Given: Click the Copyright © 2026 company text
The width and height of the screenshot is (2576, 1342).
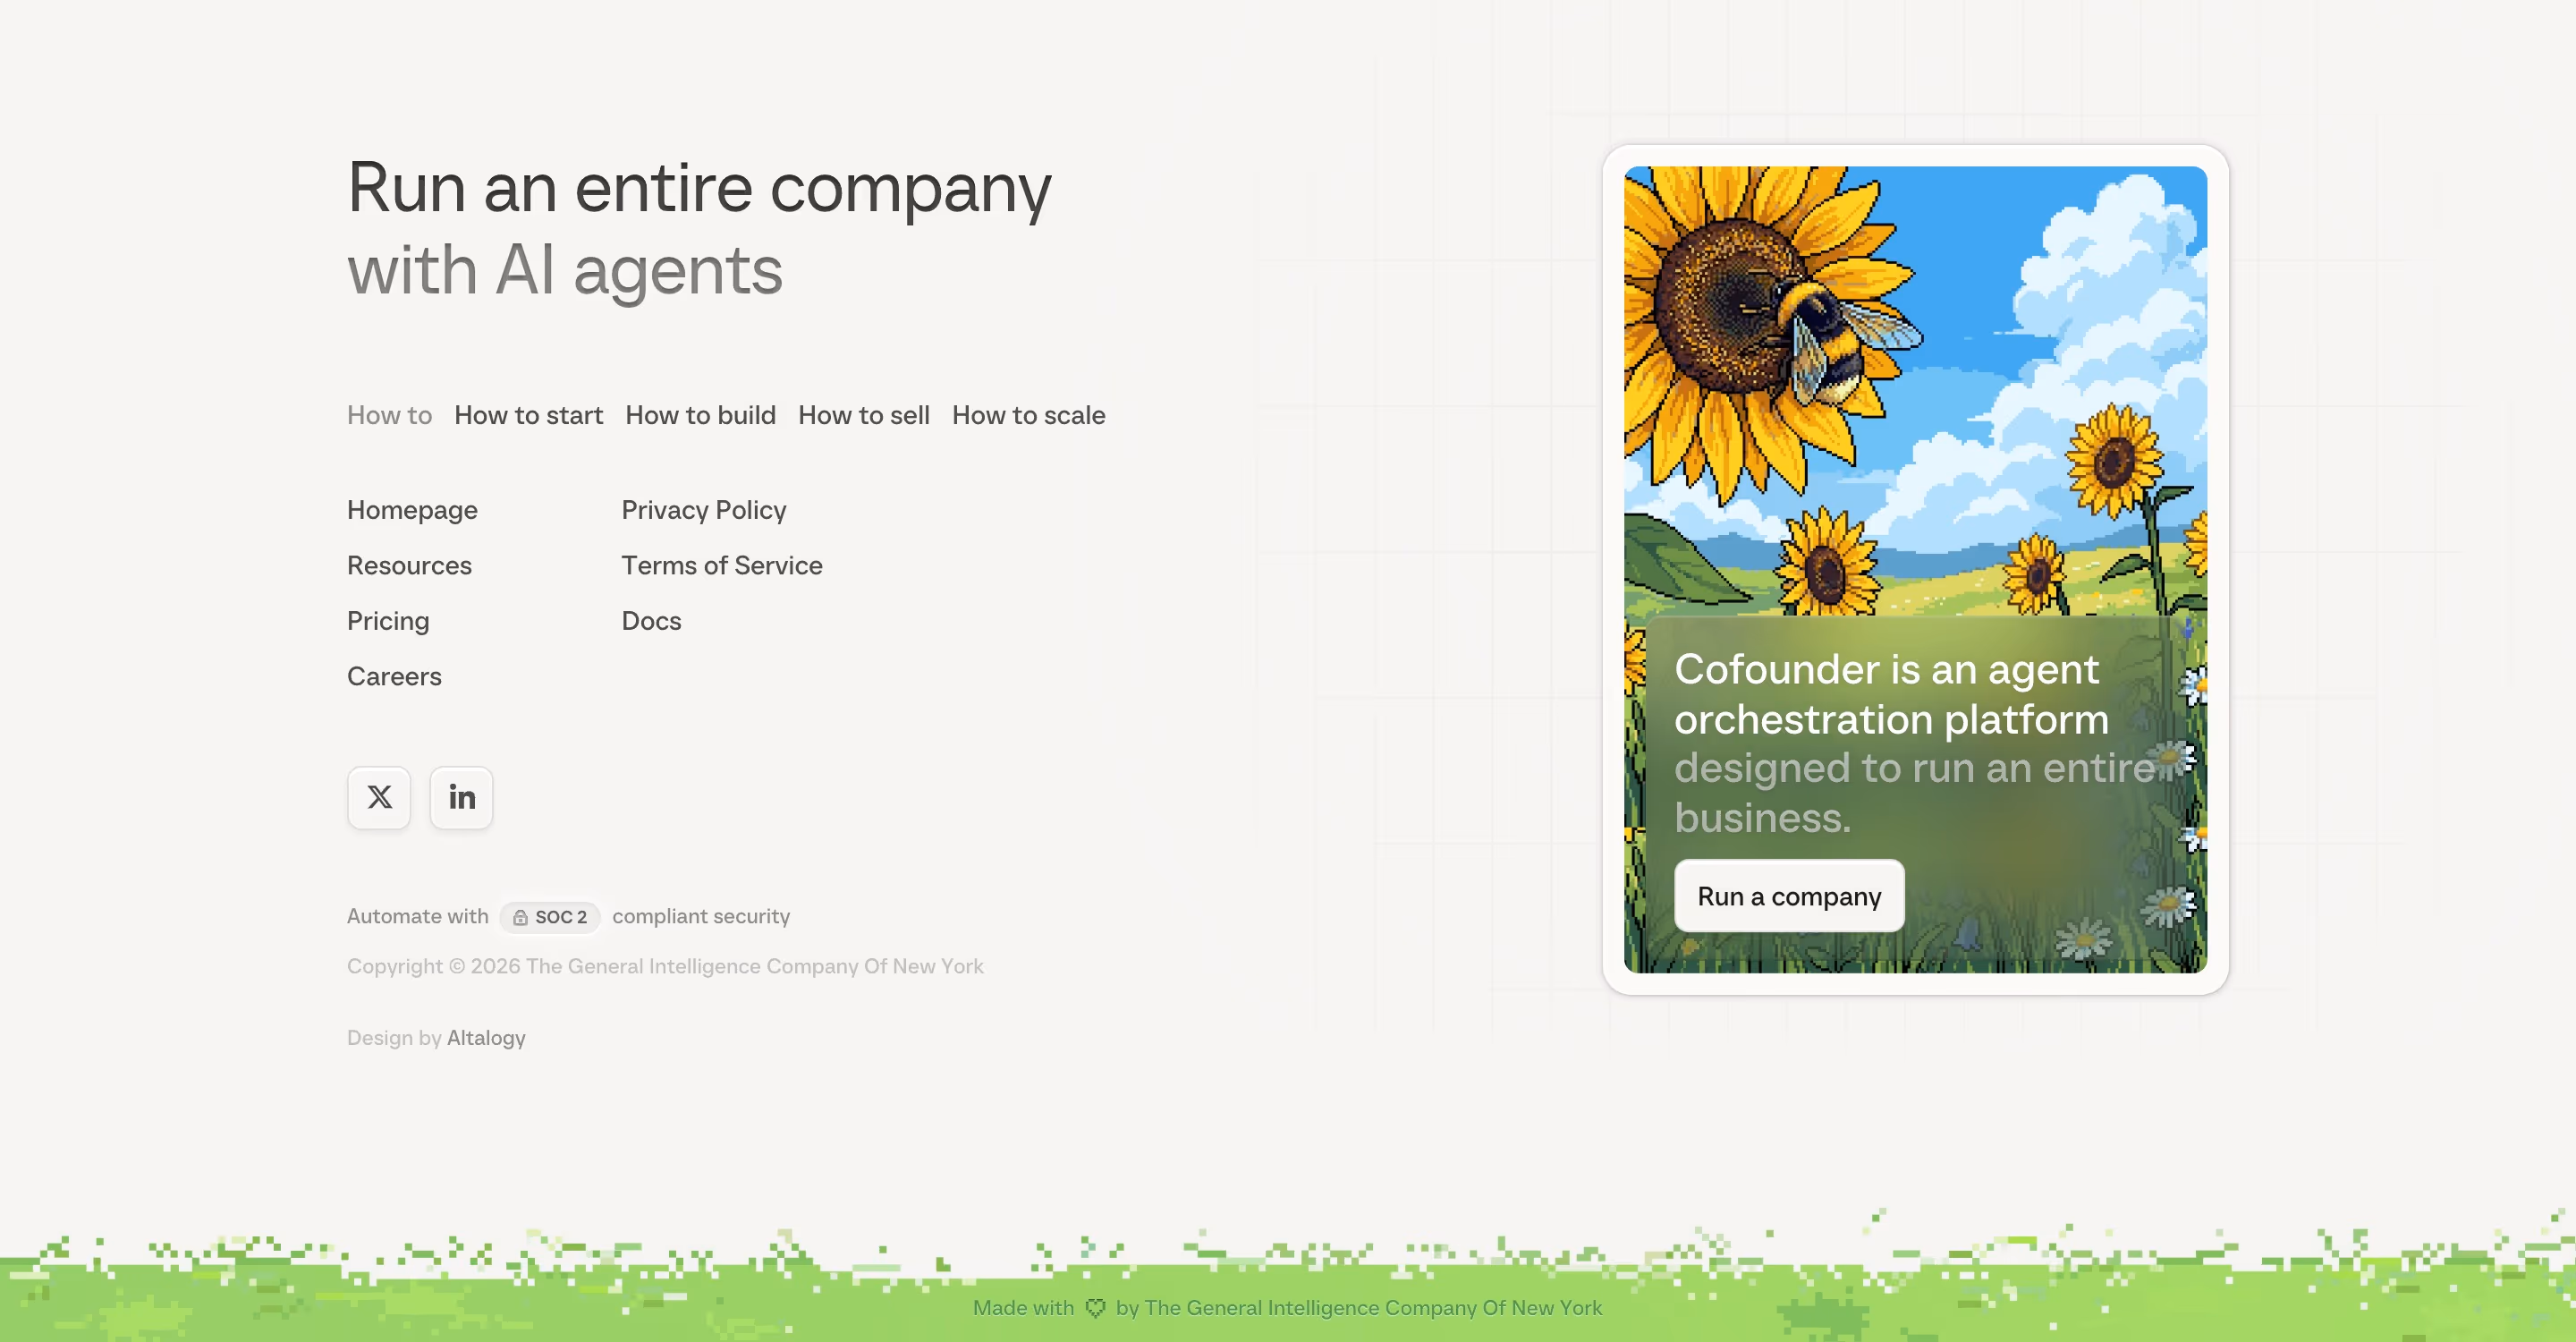Looking at the screenshot, I should [665, 966].
